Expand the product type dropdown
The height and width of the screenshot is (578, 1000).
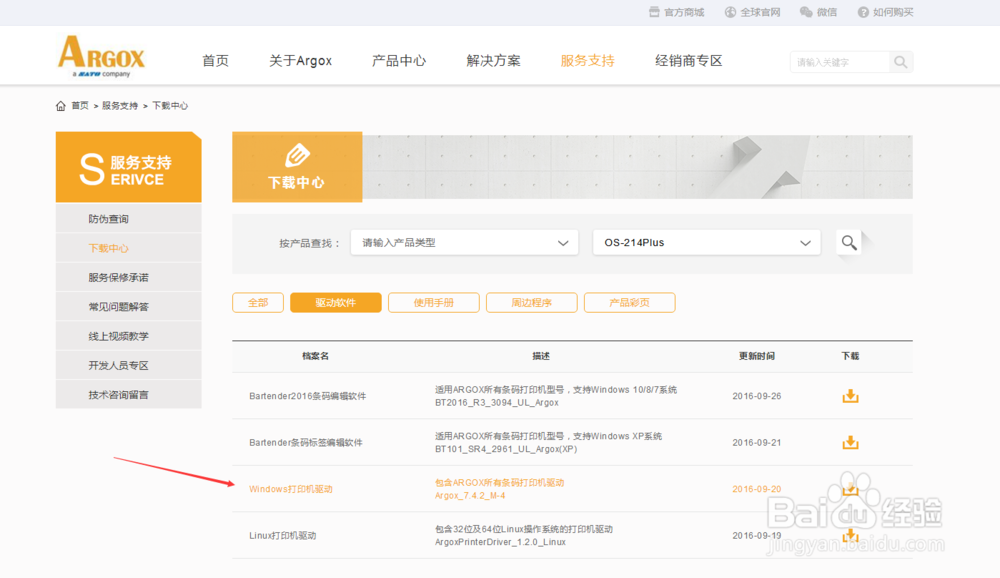click(464, 242)
